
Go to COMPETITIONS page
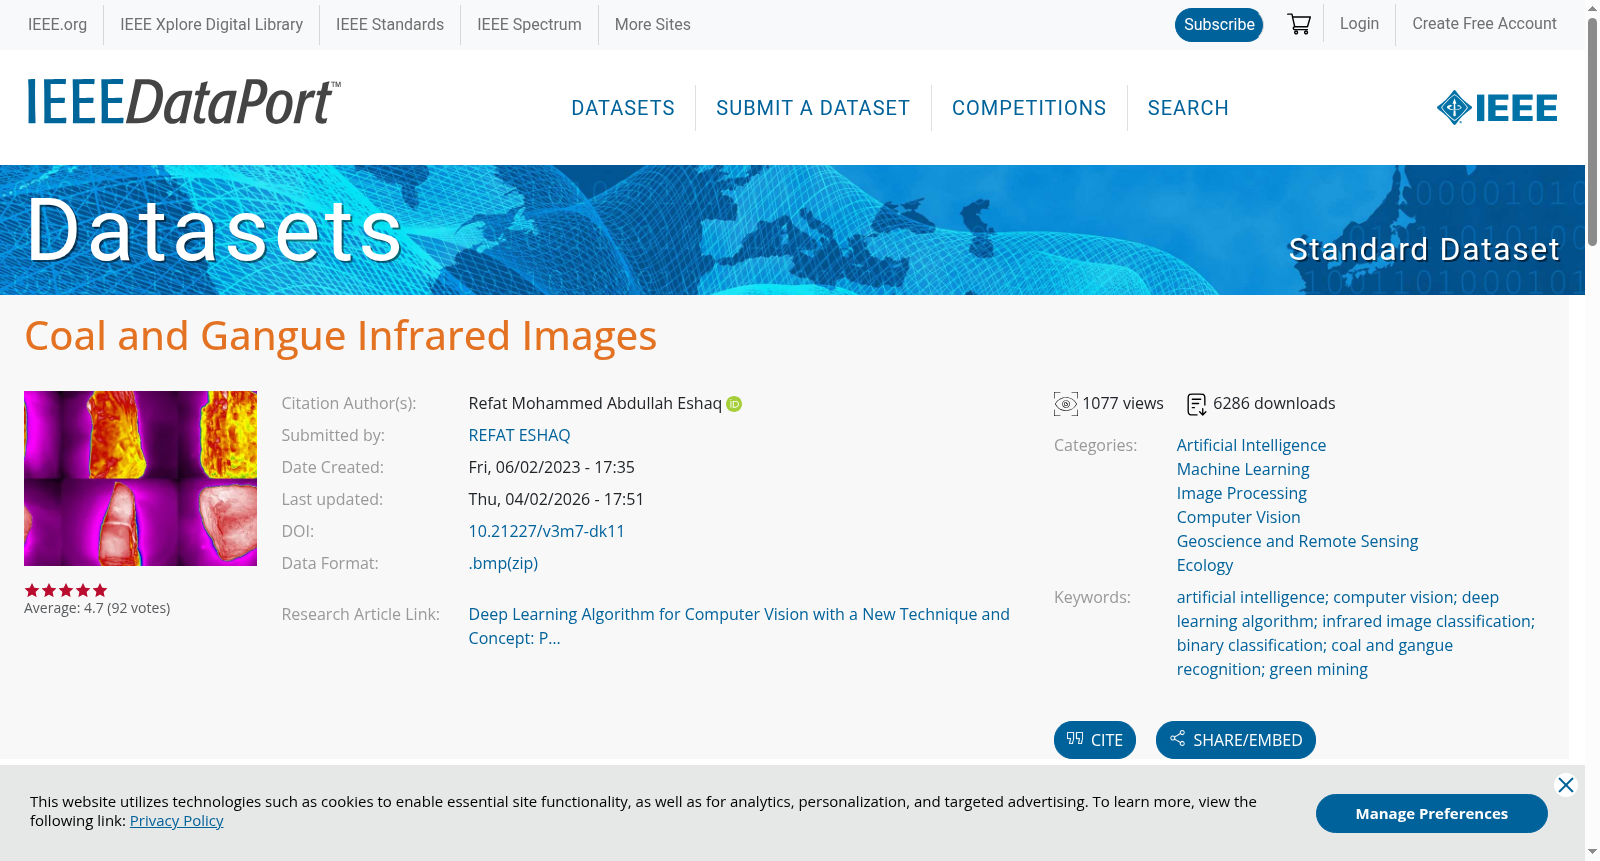pos(1029,108)
